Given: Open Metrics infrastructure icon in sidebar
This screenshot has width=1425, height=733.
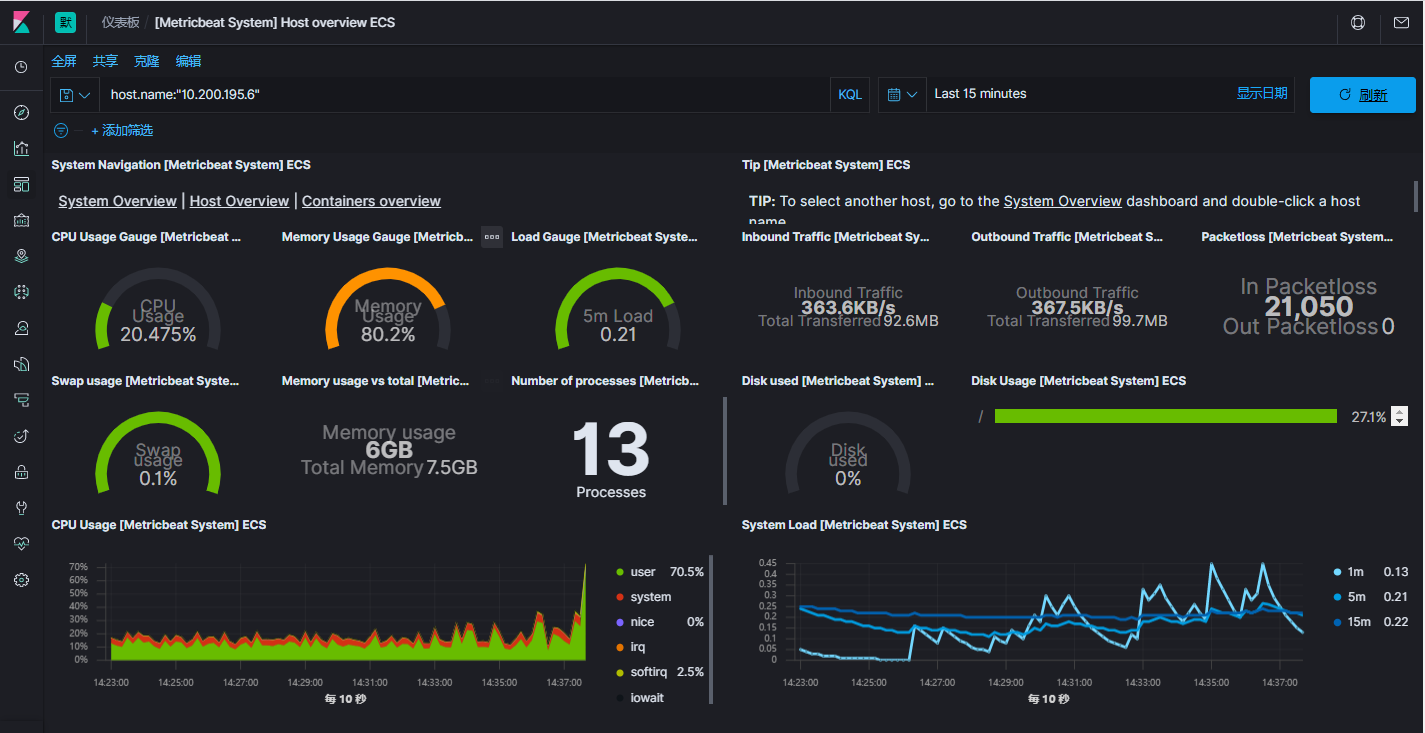Looking at the screenshot, I should [21, 328].
